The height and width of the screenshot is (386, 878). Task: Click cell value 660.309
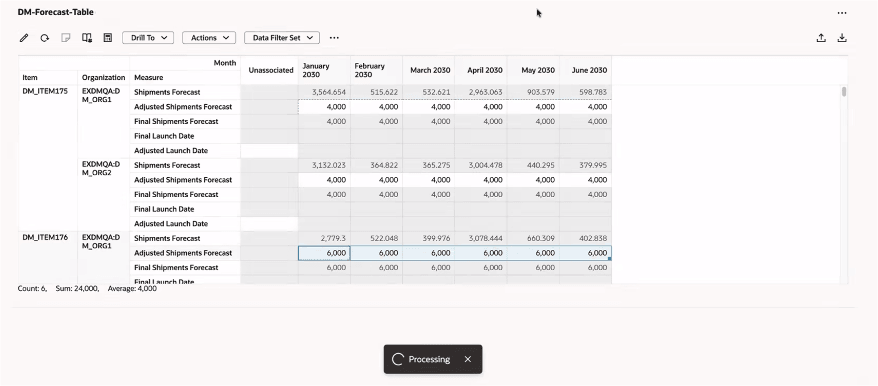pyautogui.click(x=540, y=238)
